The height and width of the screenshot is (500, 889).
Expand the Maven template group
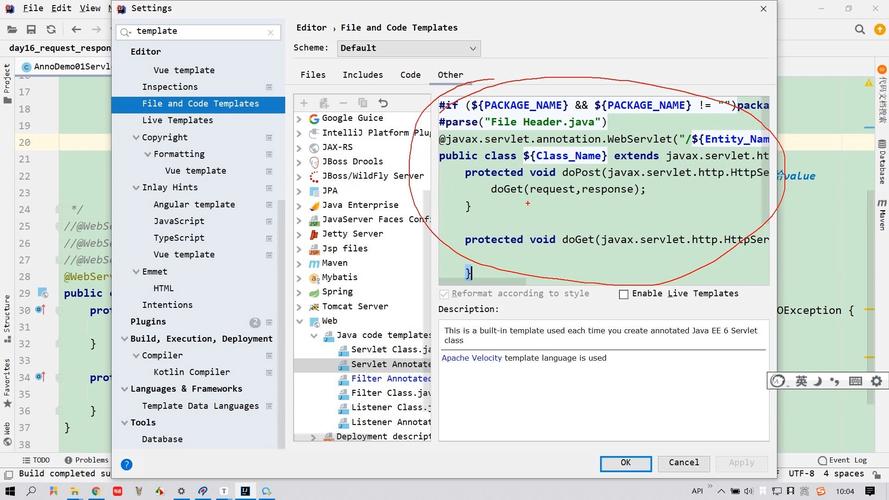(299, 263)
